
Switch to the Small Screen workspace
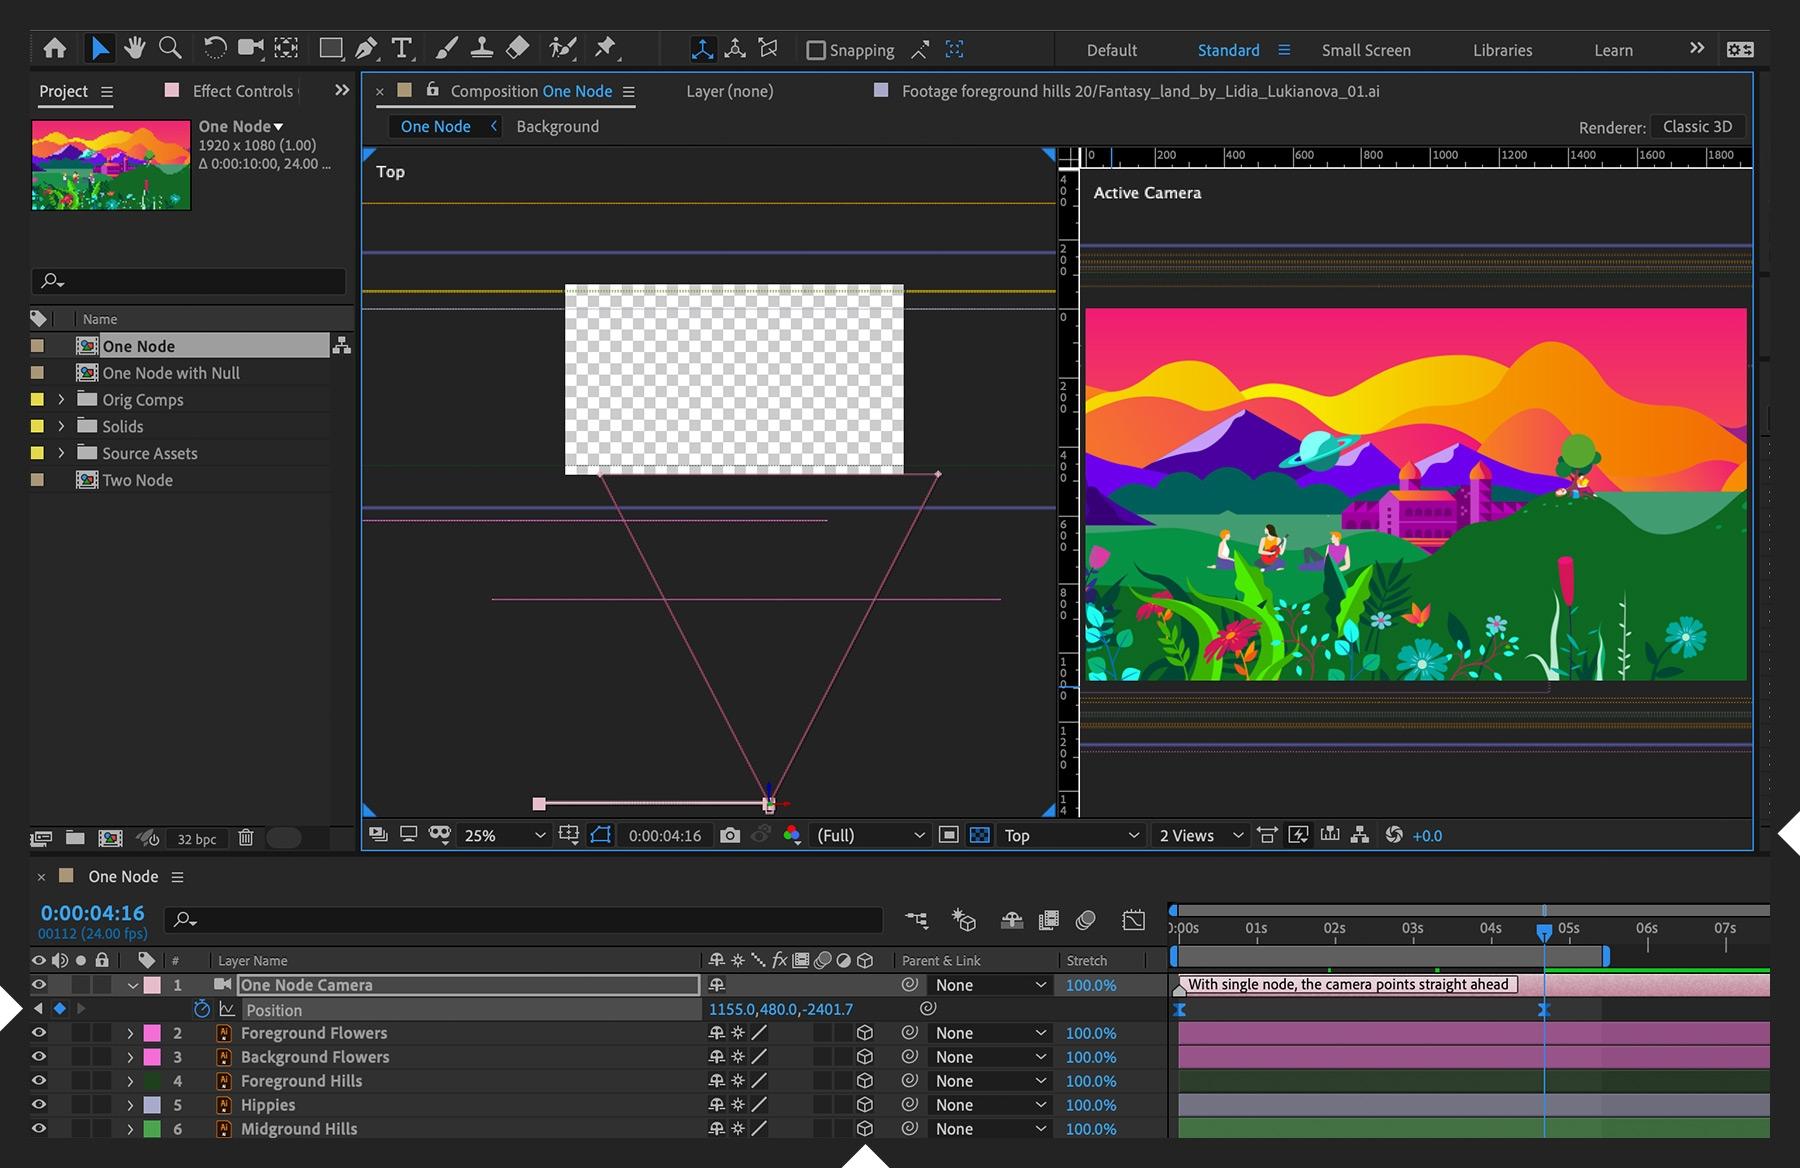(1366, 50)
